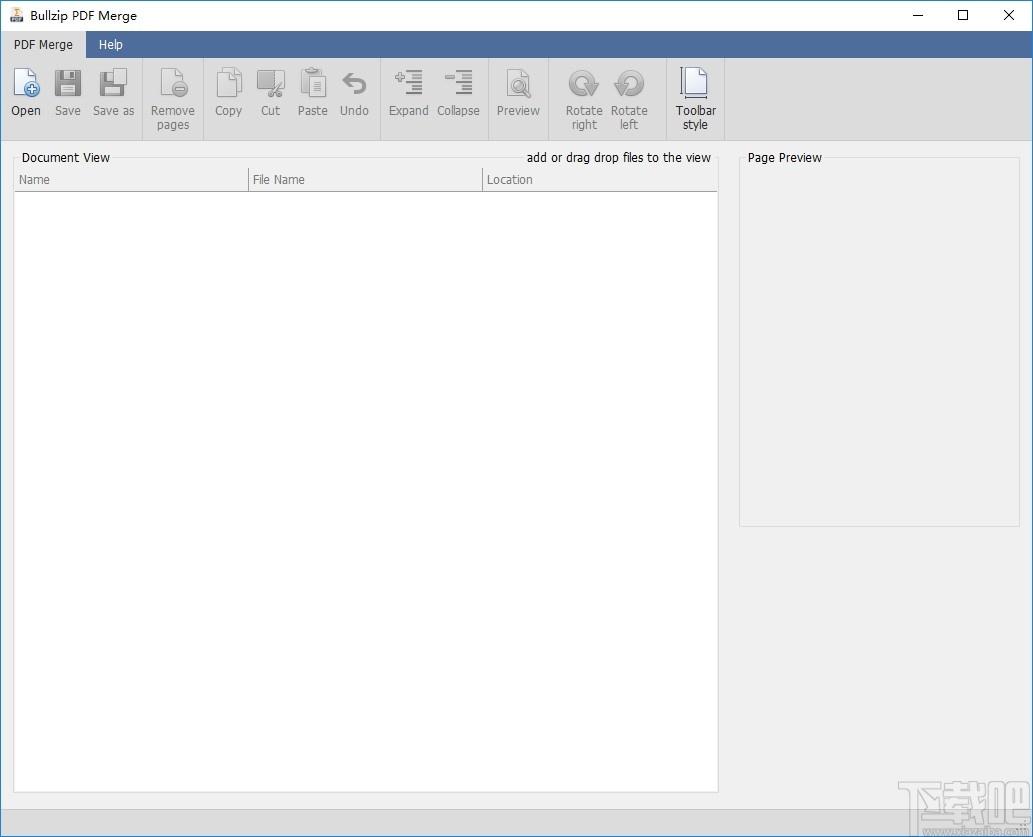Screen dimensions: 1033x837
Task: Click the Bullzip app icon in title bar
Action: [x=16, y=15]
